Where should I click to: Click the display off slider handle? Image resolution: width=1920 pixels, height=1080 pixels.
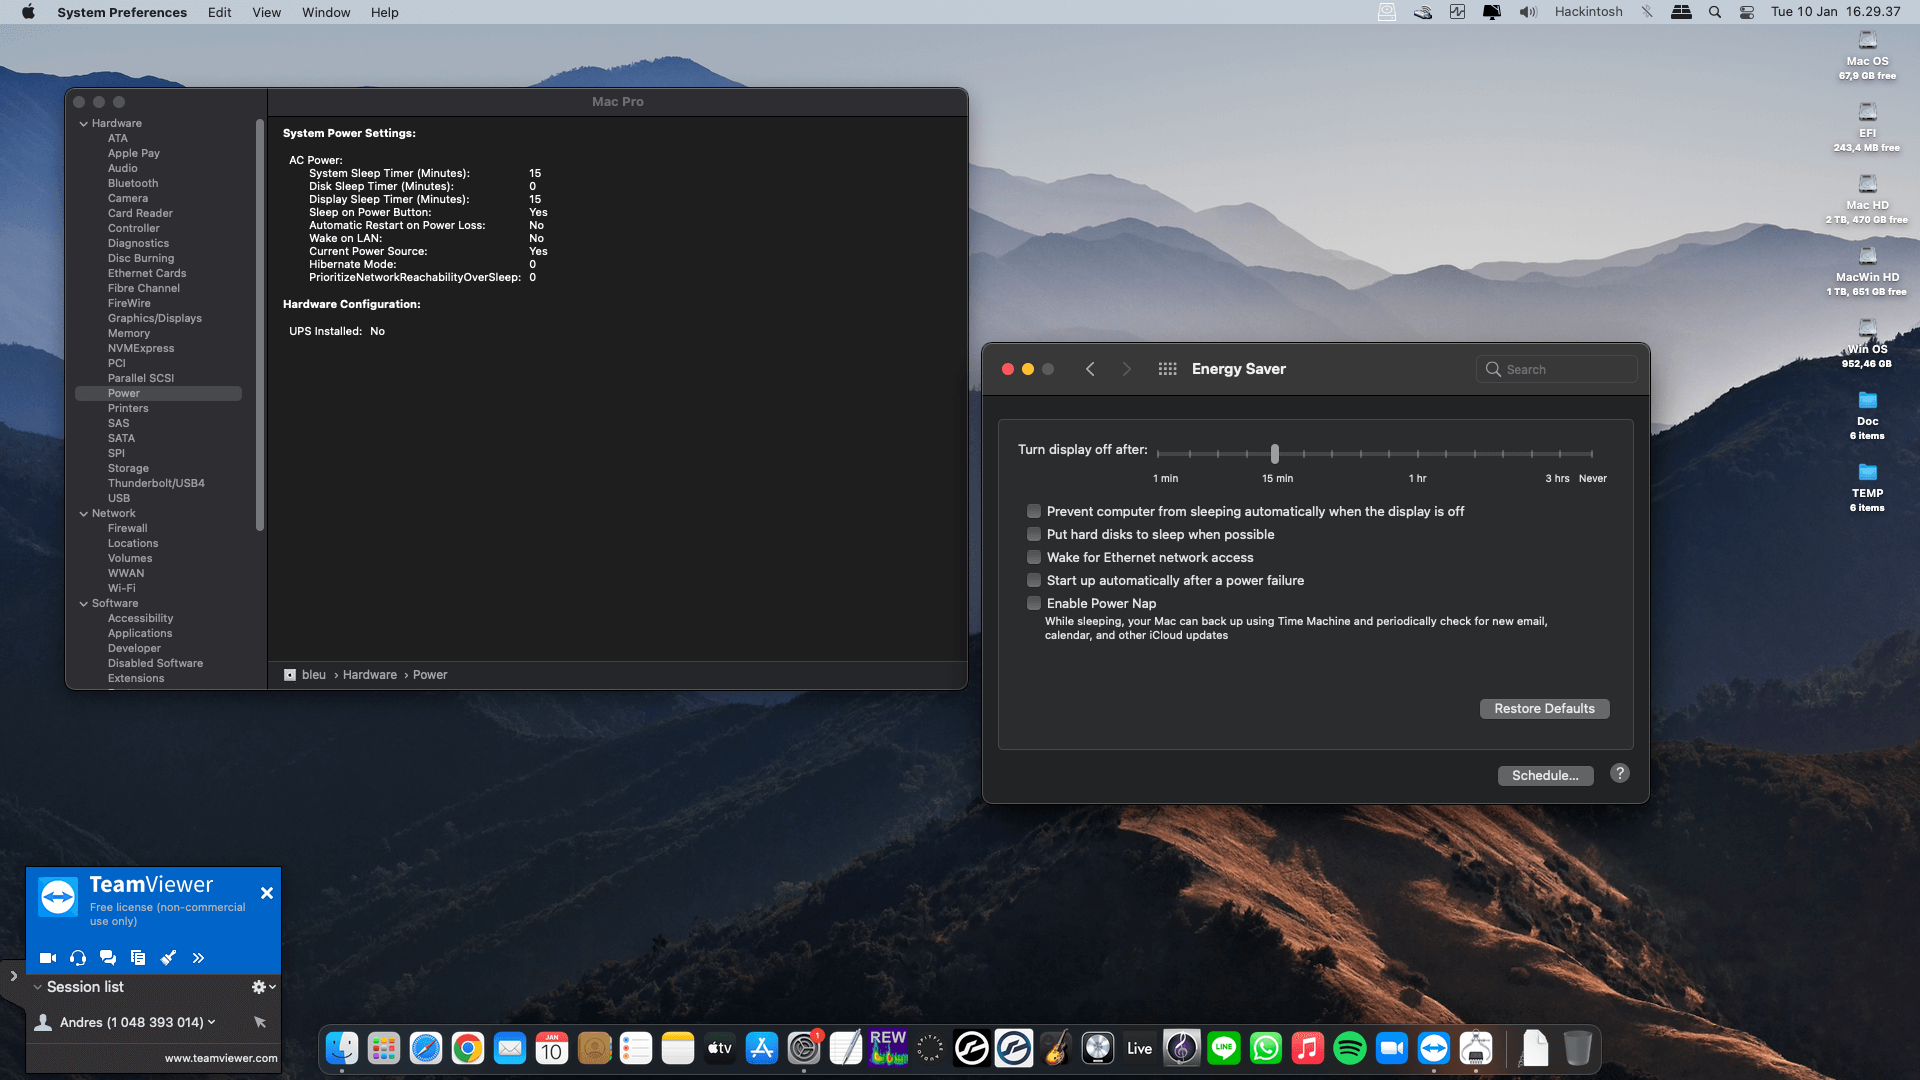(1275, 454)
